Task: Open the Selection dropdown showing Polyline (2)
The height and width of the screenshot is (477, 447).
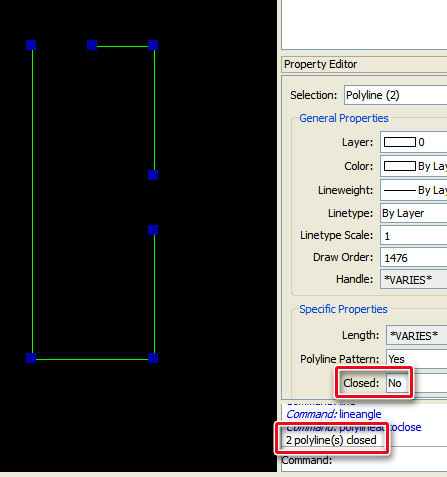Action: pos(396,95)
